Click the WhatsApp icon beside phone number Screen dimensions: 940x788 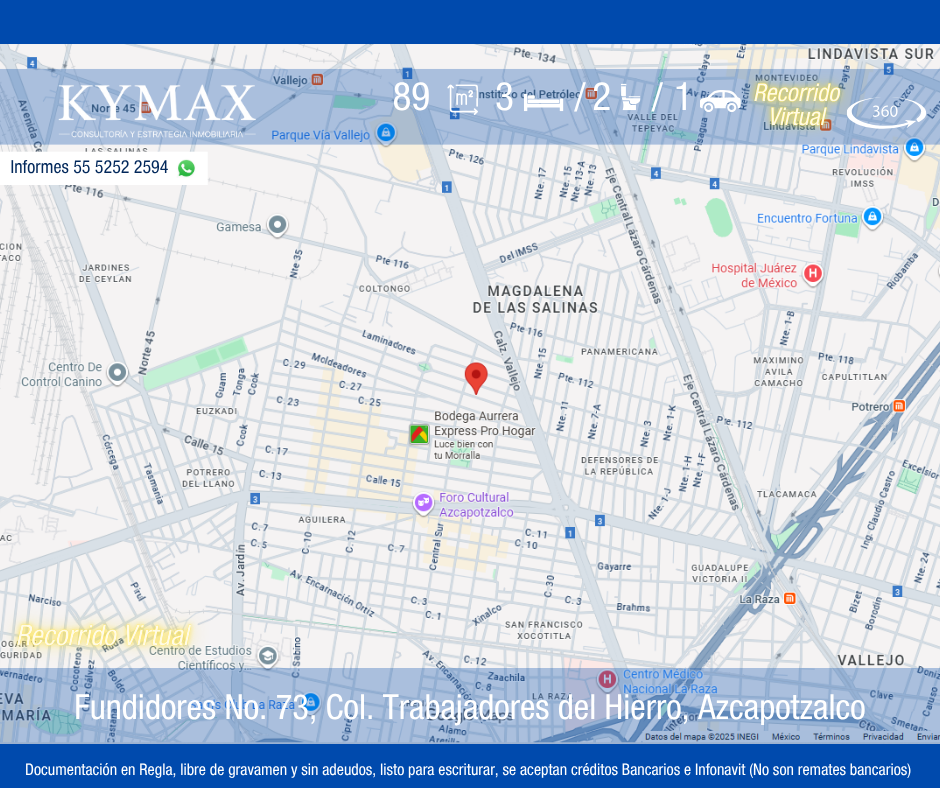coord(186,168)
